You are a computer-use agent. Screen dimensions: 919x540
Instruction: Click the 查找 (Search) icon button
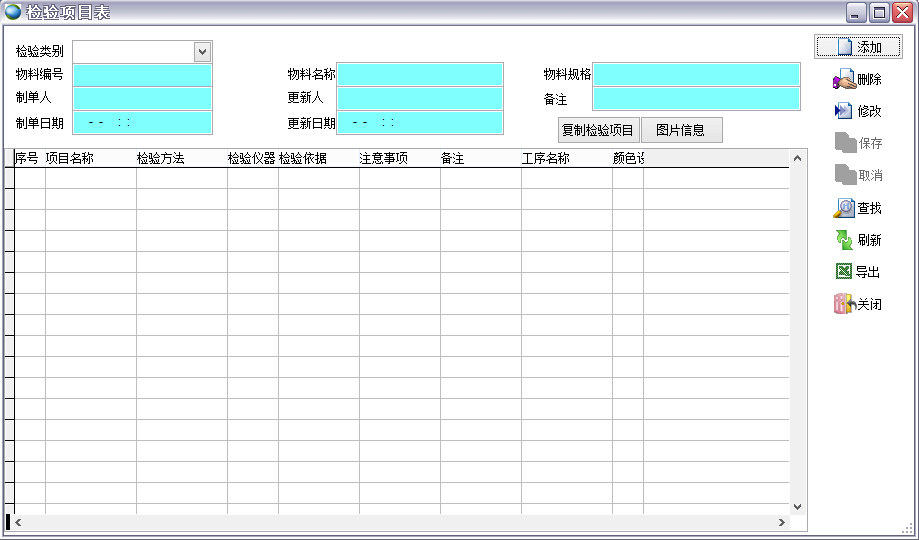(x=858, y=208)
